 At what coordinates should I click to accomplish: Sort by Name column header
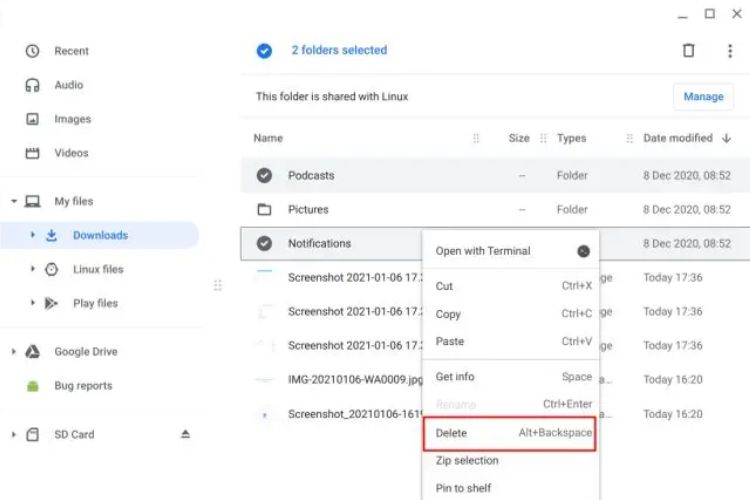coord(268,138)
